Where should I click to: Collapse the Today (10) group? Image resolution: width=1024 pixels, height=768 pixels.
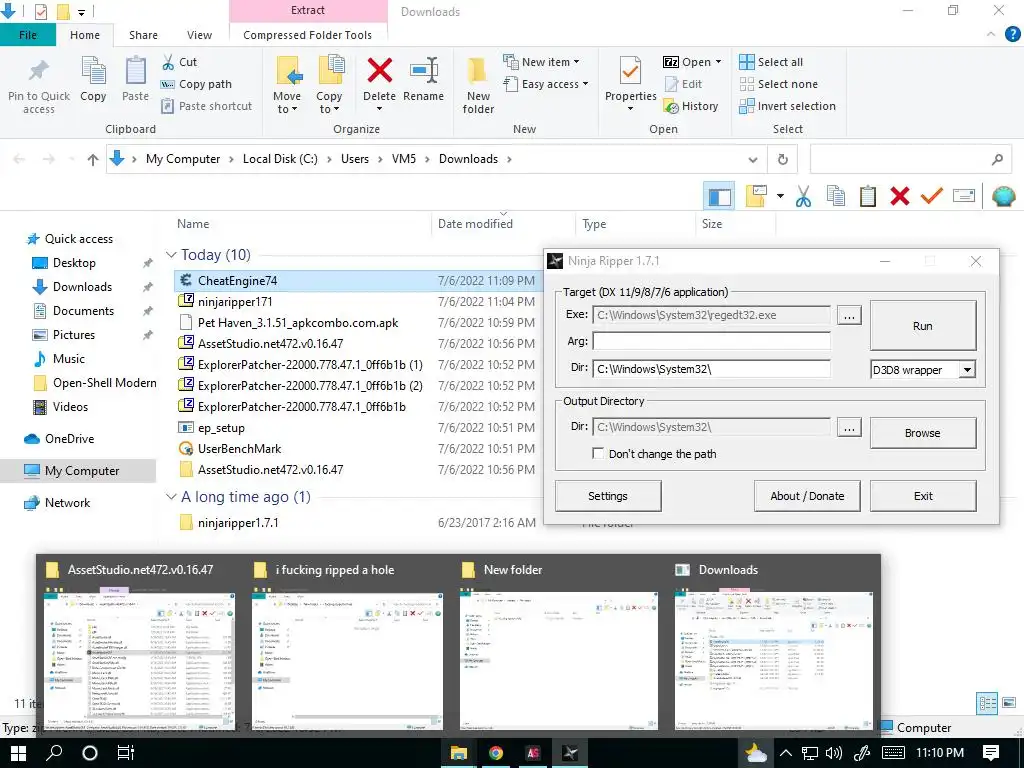[x=171, y=255]
